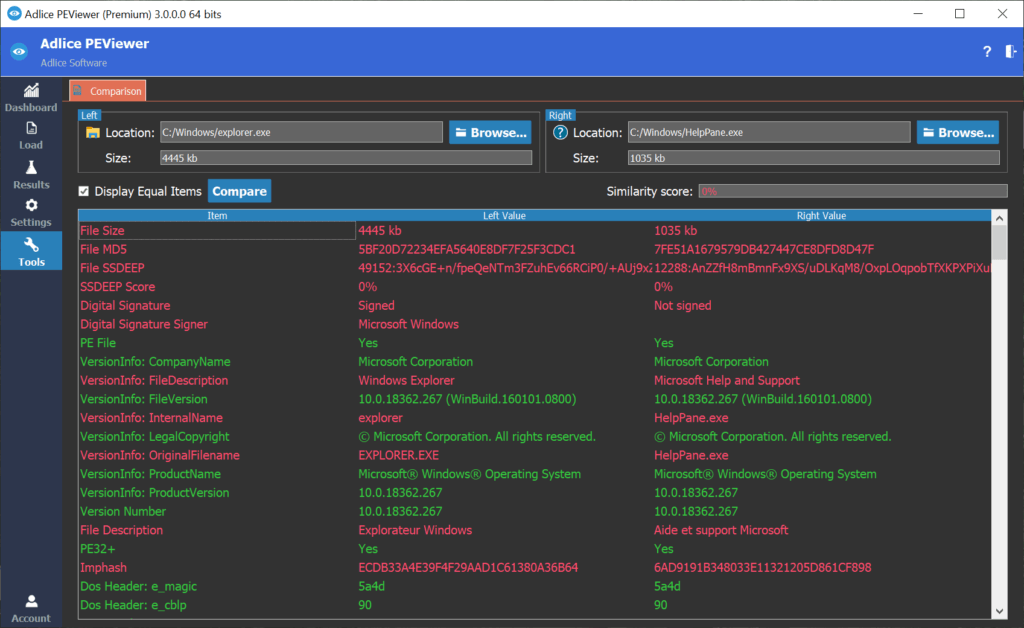The image size is (1024, 628).
Task: Click the exit icon in header
Action: (x=1011, y=52)
